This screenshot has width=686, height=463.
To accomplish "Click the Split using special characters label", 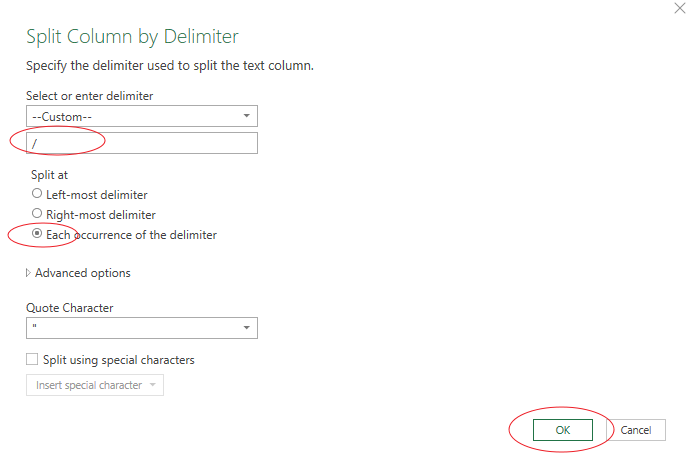I will click(118, 360).
